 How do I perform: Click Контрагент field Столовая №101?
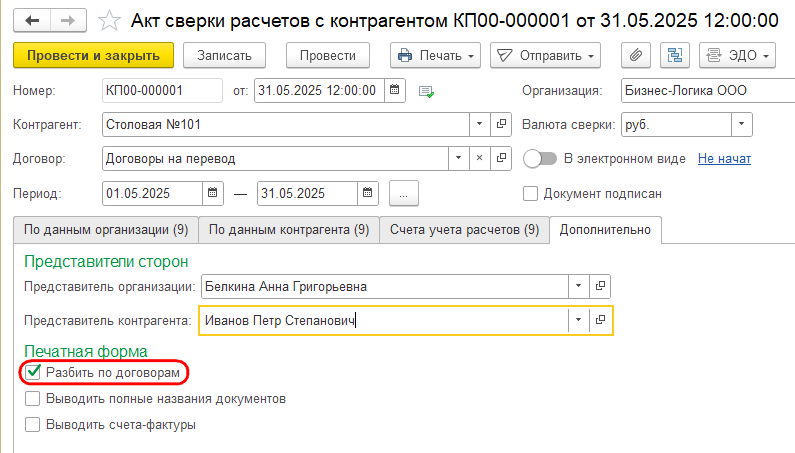[285, 124]
